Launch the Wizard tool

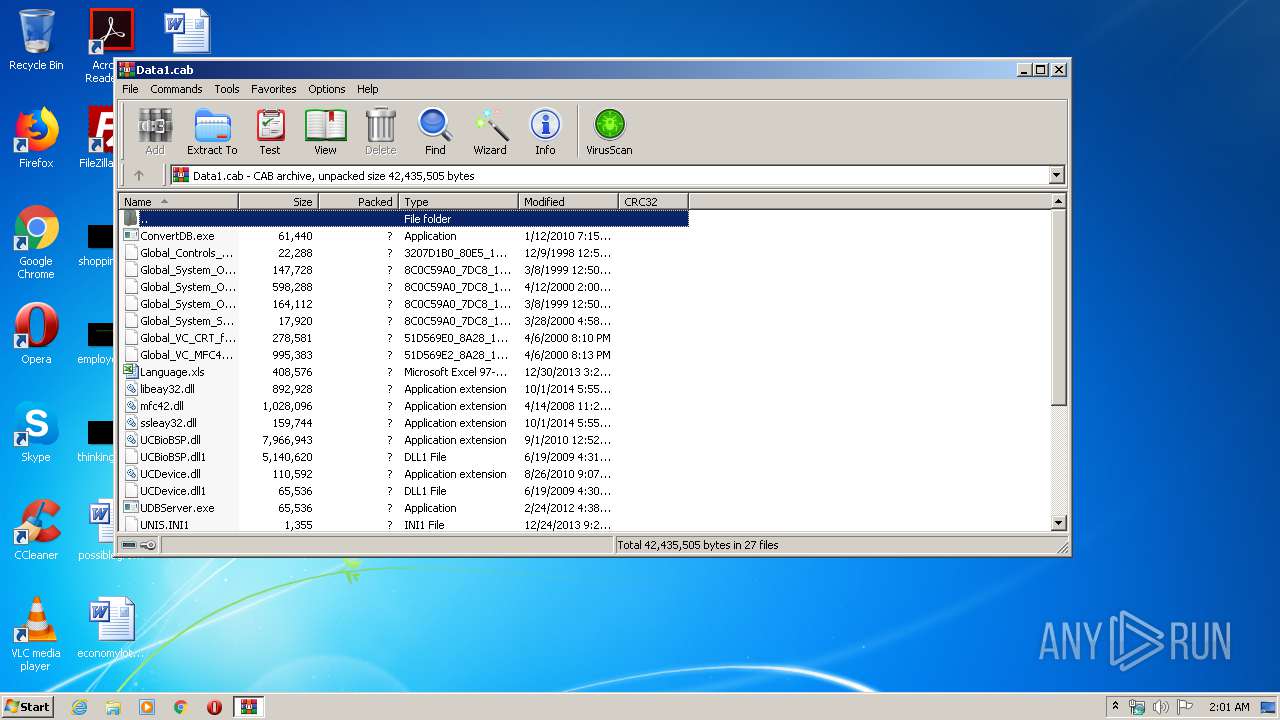pyautogui.click(x=490, y=132)
